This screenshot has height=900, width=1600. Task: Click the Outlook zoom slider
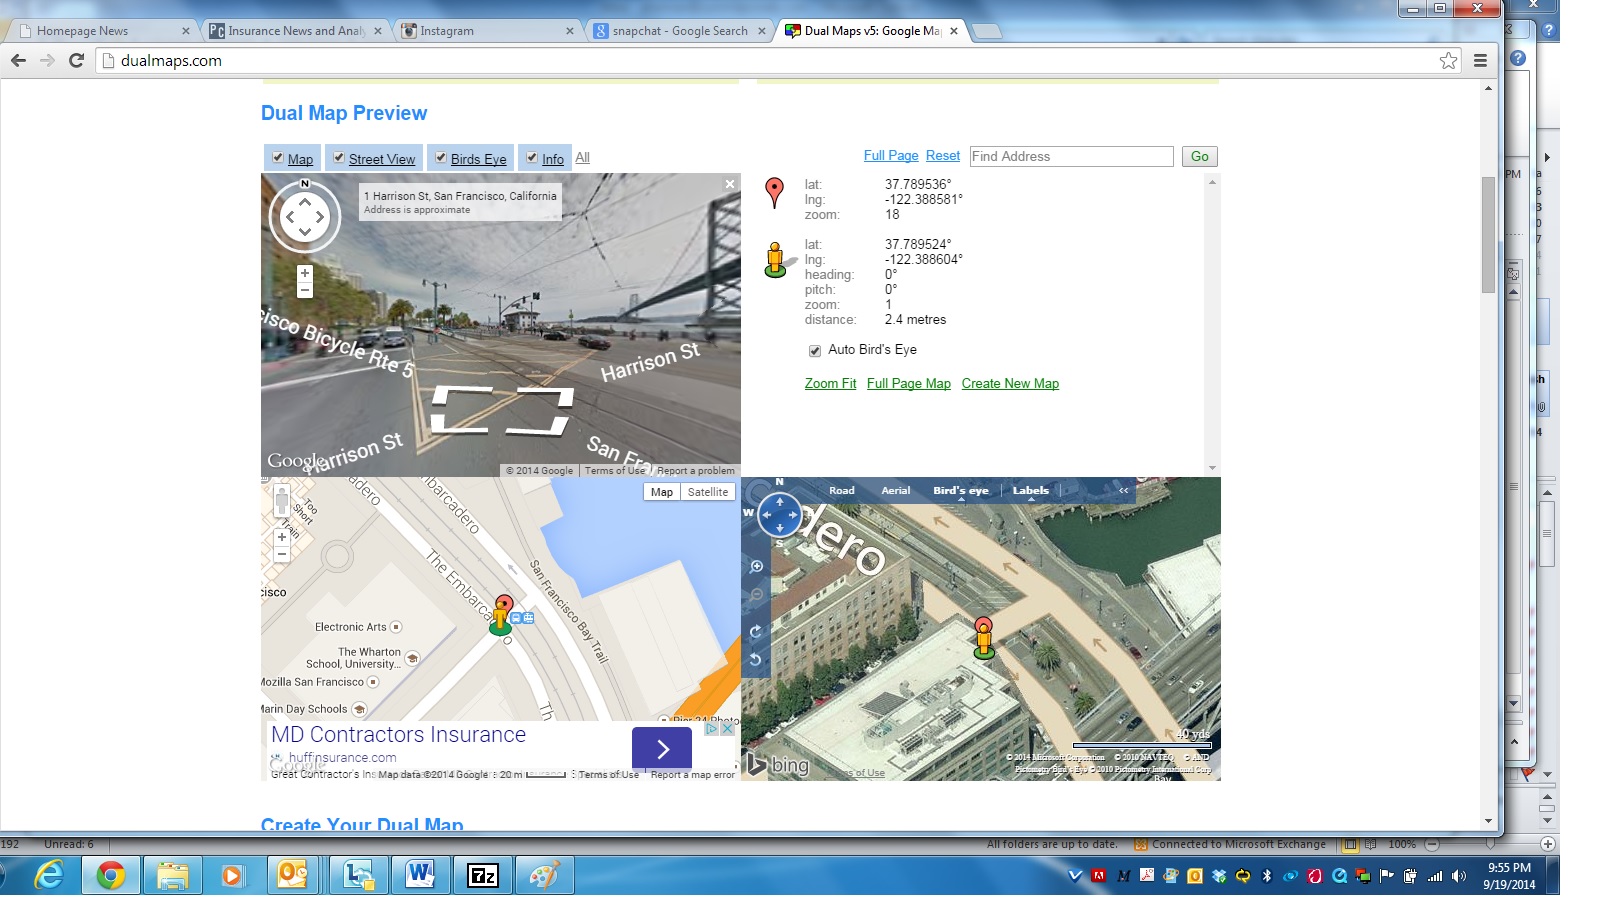(1490, 844)
